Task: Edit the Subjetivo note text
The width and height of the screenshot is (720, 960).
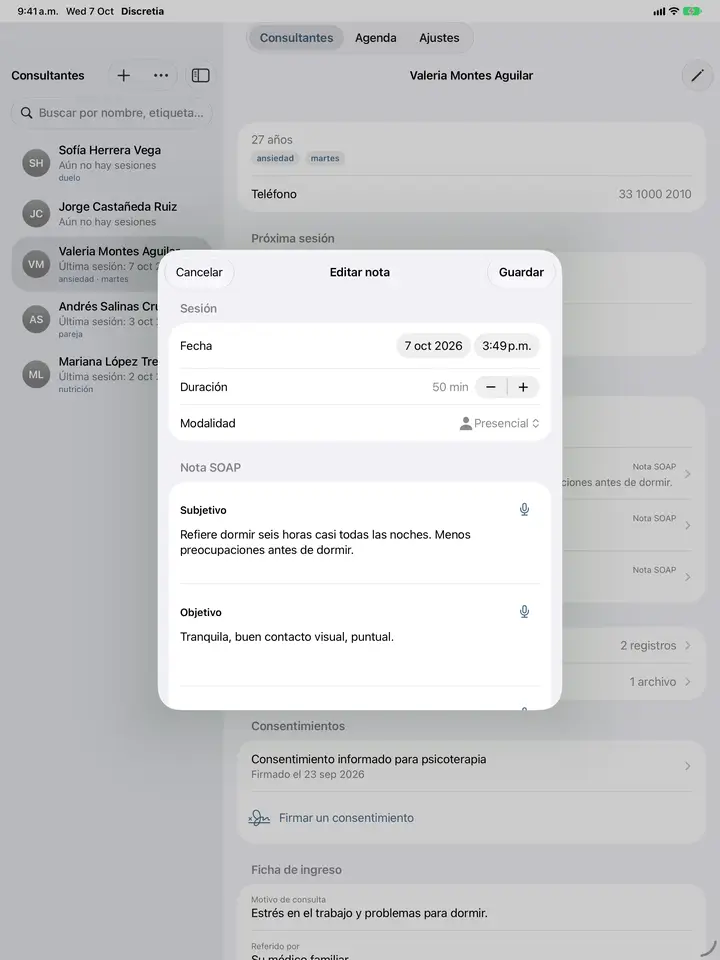Action: click(x=360, y=542)
